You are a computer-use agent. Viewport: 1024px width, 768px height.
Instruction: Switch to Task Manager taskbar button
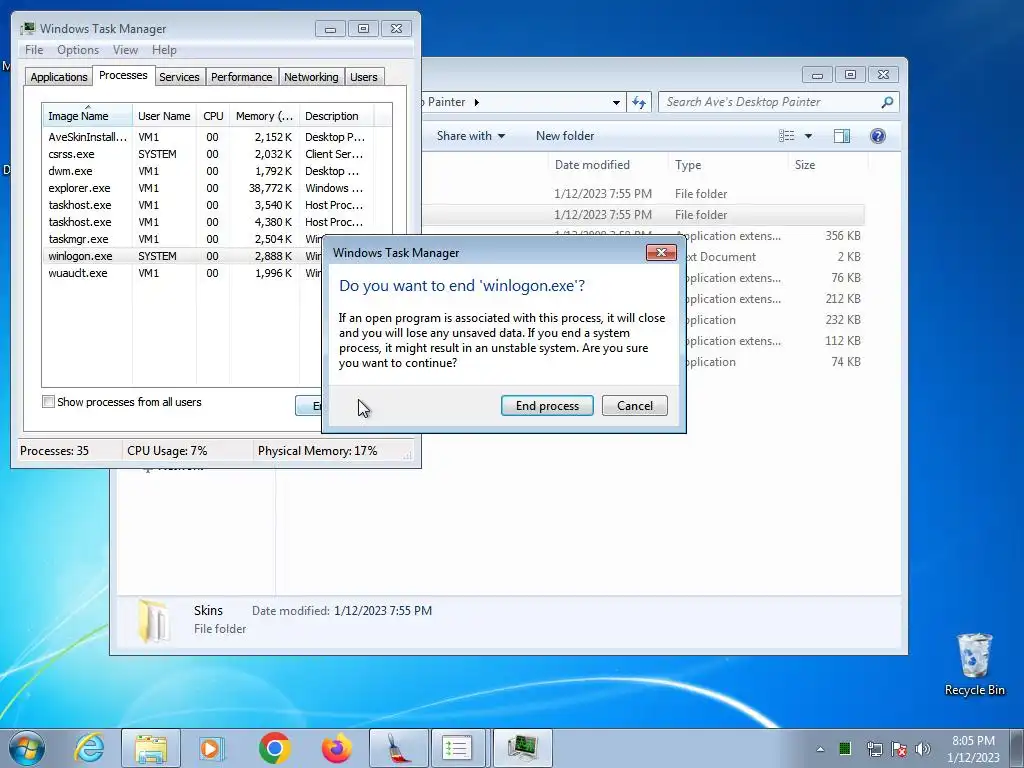click(522, 748)
